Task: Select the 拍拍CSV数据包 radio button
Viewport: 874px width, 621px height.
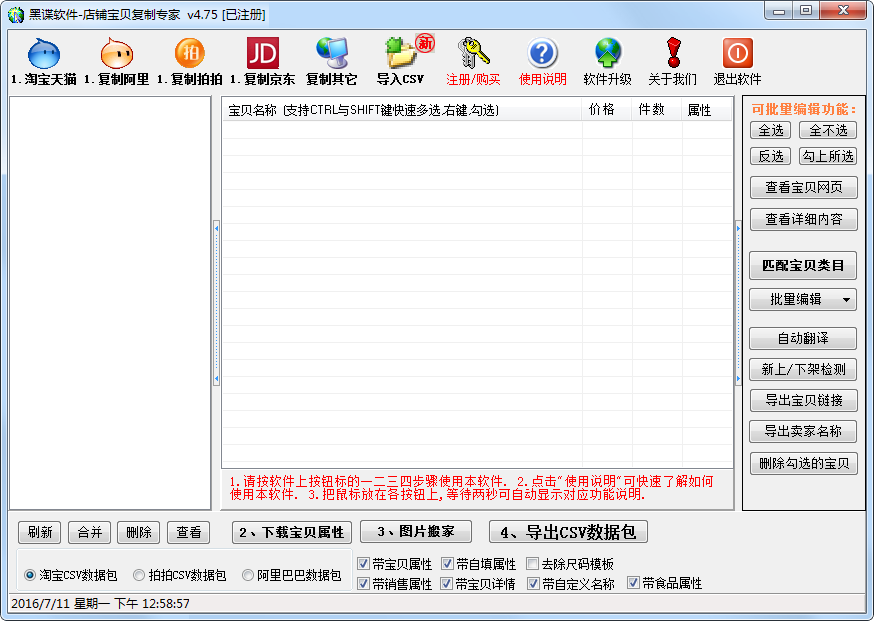Action: click(x=139, y=575)
